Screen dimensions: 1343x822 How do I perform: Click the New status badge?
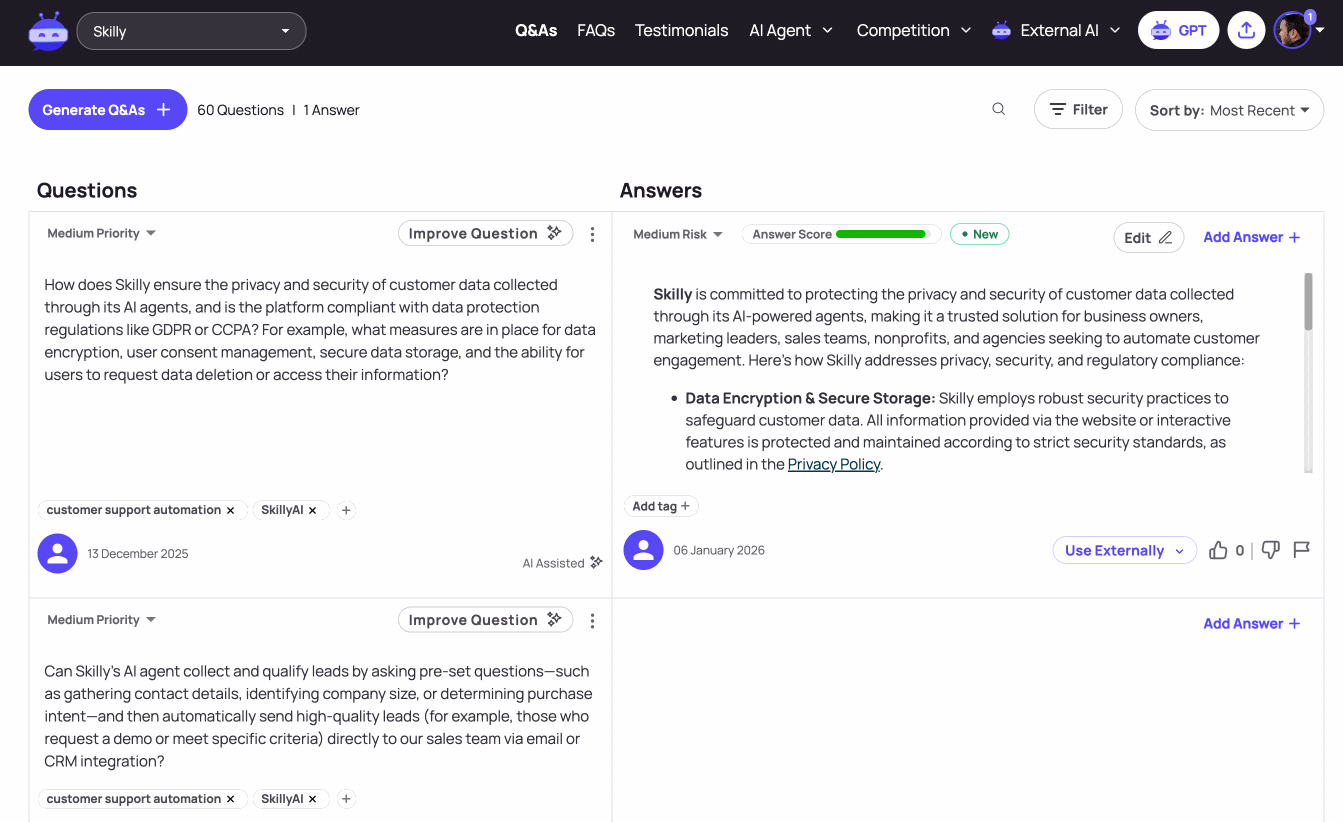(x=980, y=234)
